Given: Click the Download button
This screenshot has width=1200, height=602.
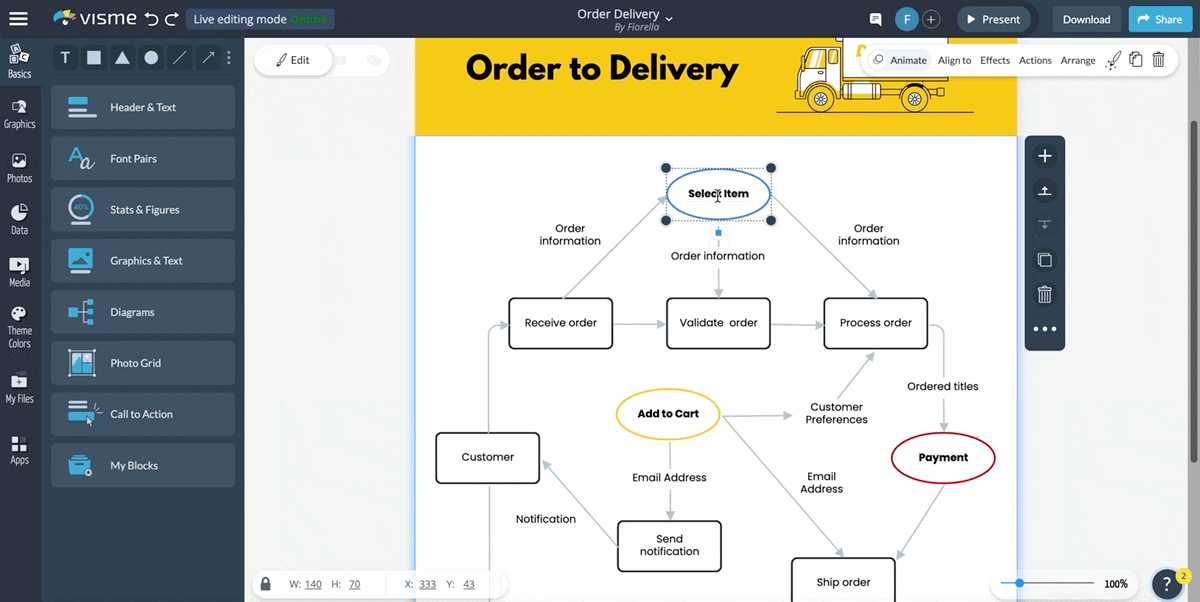Looking at the screenshot, I should pos(1086,18).
